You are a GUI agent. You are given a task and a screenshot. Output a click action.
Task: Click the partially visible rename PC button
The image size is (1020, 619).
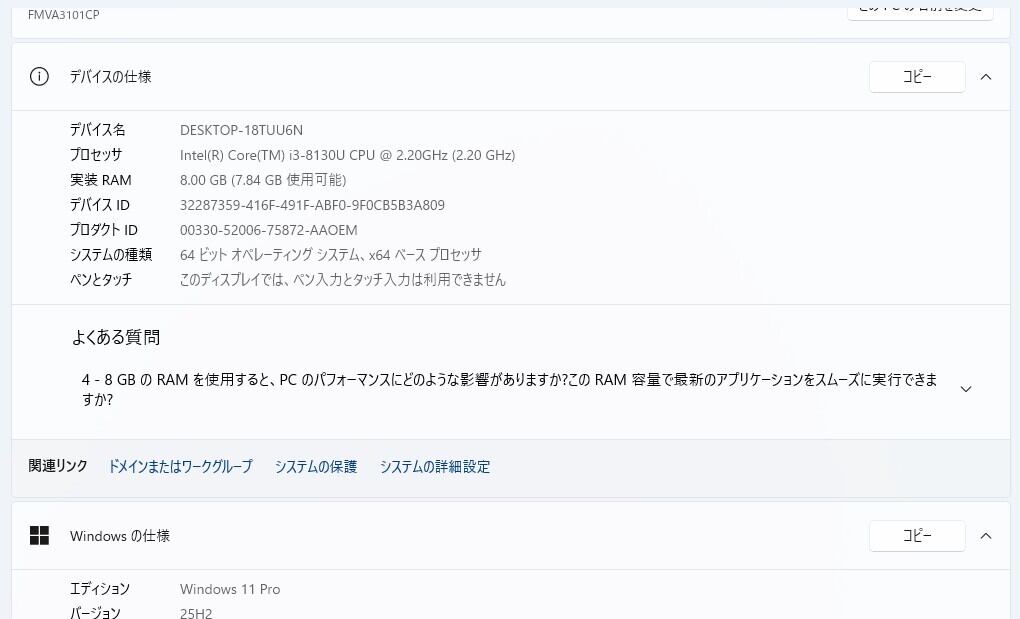(920, 13)
